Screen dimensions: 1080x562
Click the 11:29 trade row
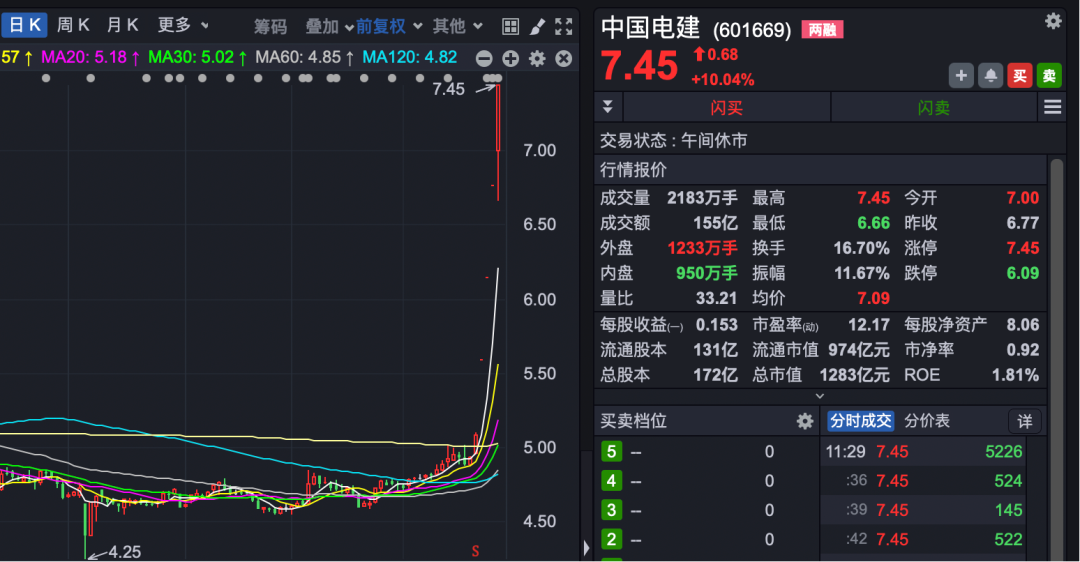click(924, 452)
